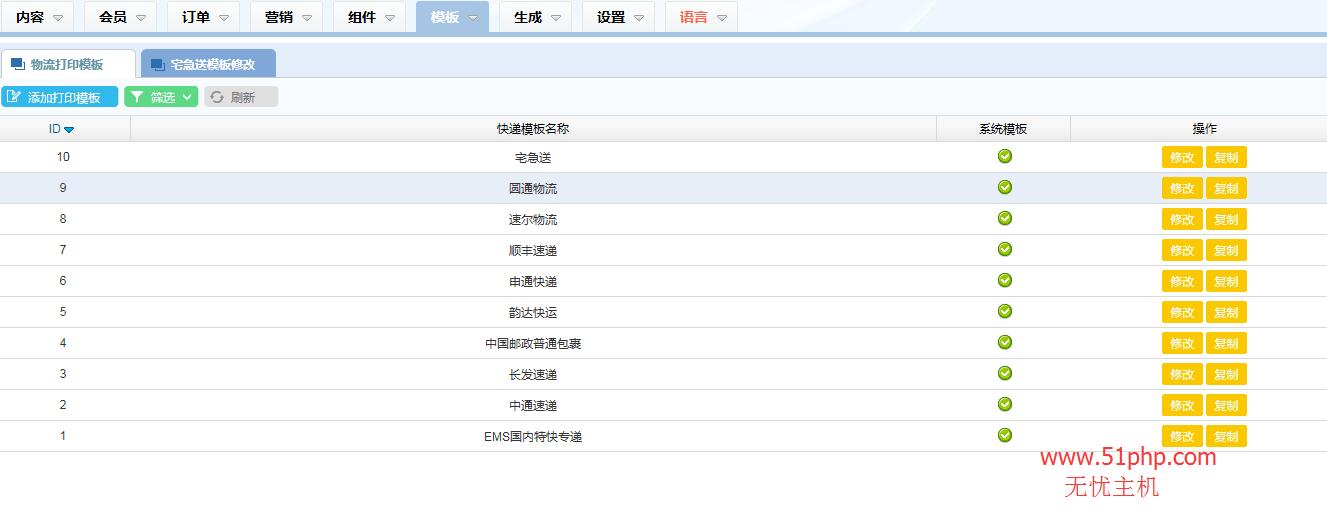
Task: Open the 会员 dropdown menu
Action: pos(121,17)
